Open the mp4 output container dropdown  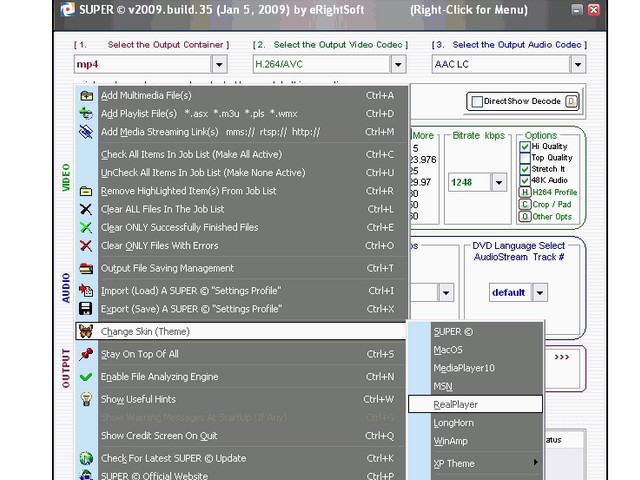coord(219,64)
